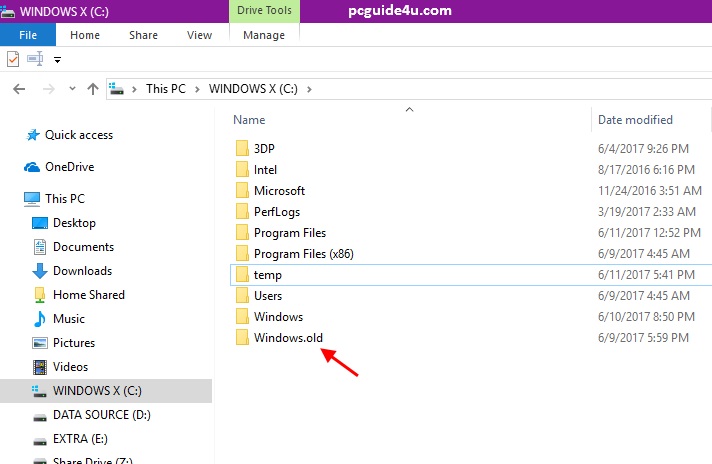712x464 pixels.
Task: Open the File menu
Action: pos(28,35)
